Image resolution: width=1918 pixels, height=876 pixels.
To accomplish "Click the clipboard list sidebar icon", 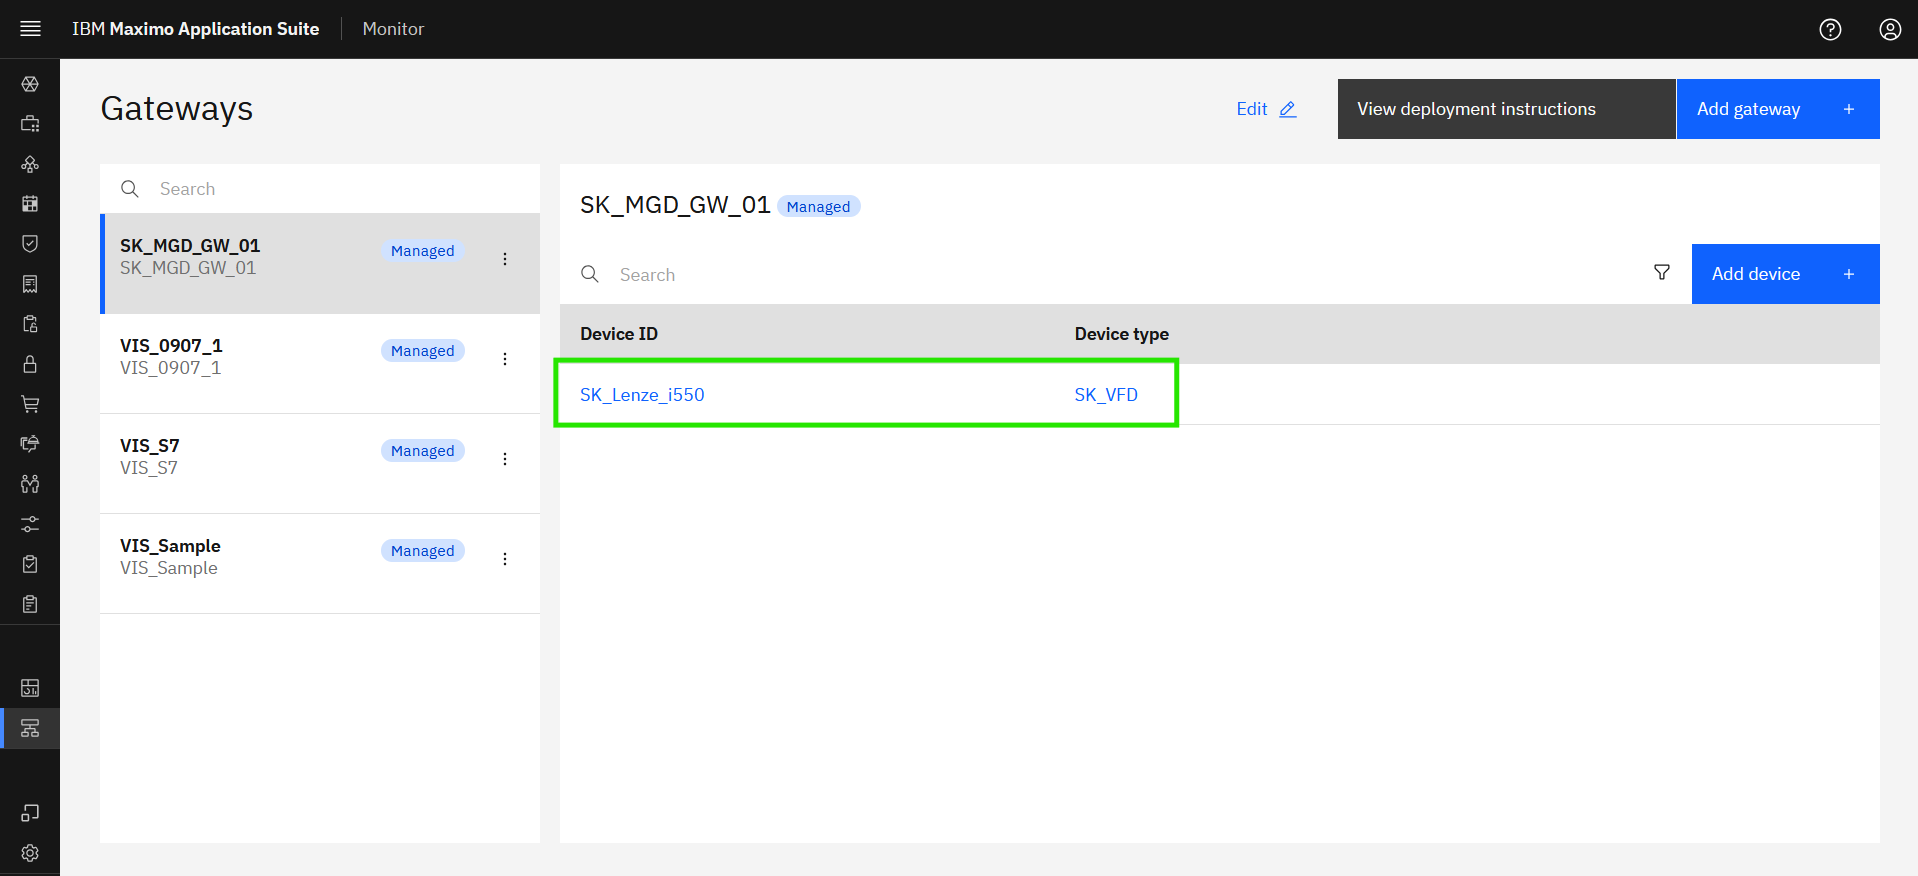I will pos(30,604).
